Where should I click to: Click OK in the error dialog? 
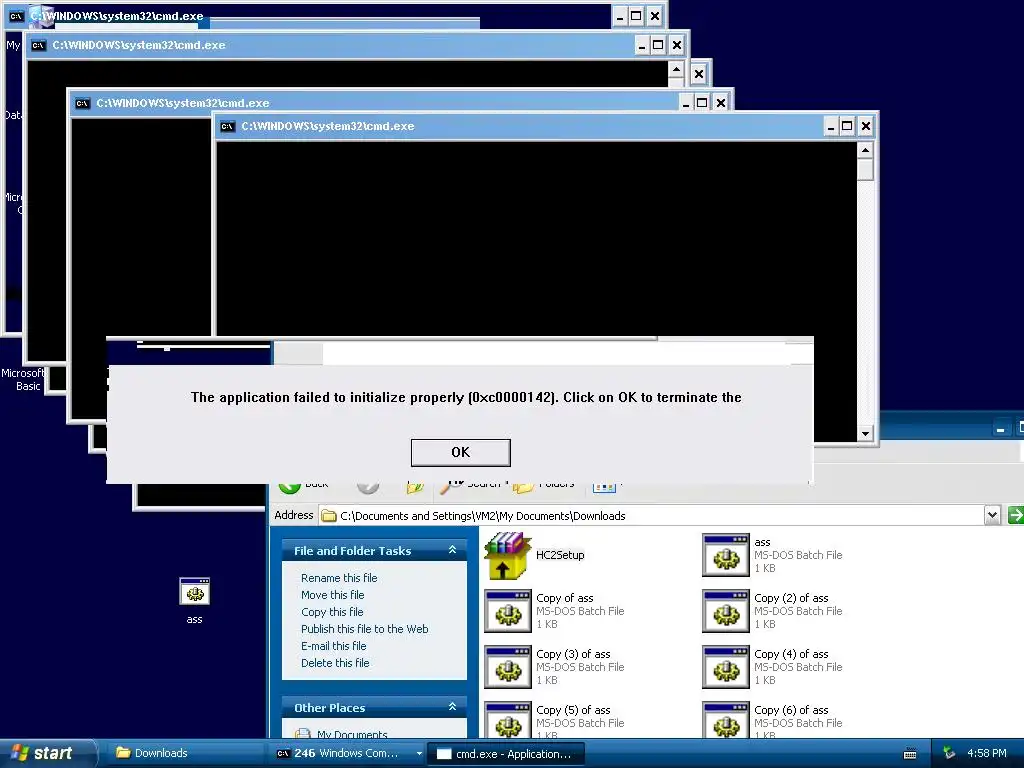pos(460,453)
